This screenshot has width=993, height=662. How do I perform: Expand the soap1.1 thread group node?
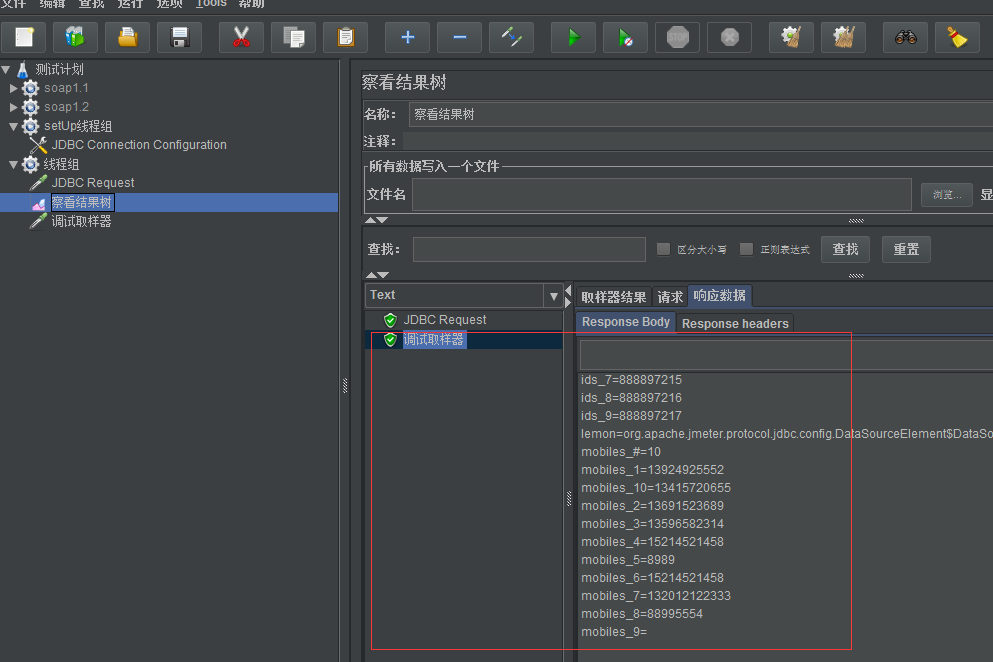pyautogui.click(x=14, y=88)
